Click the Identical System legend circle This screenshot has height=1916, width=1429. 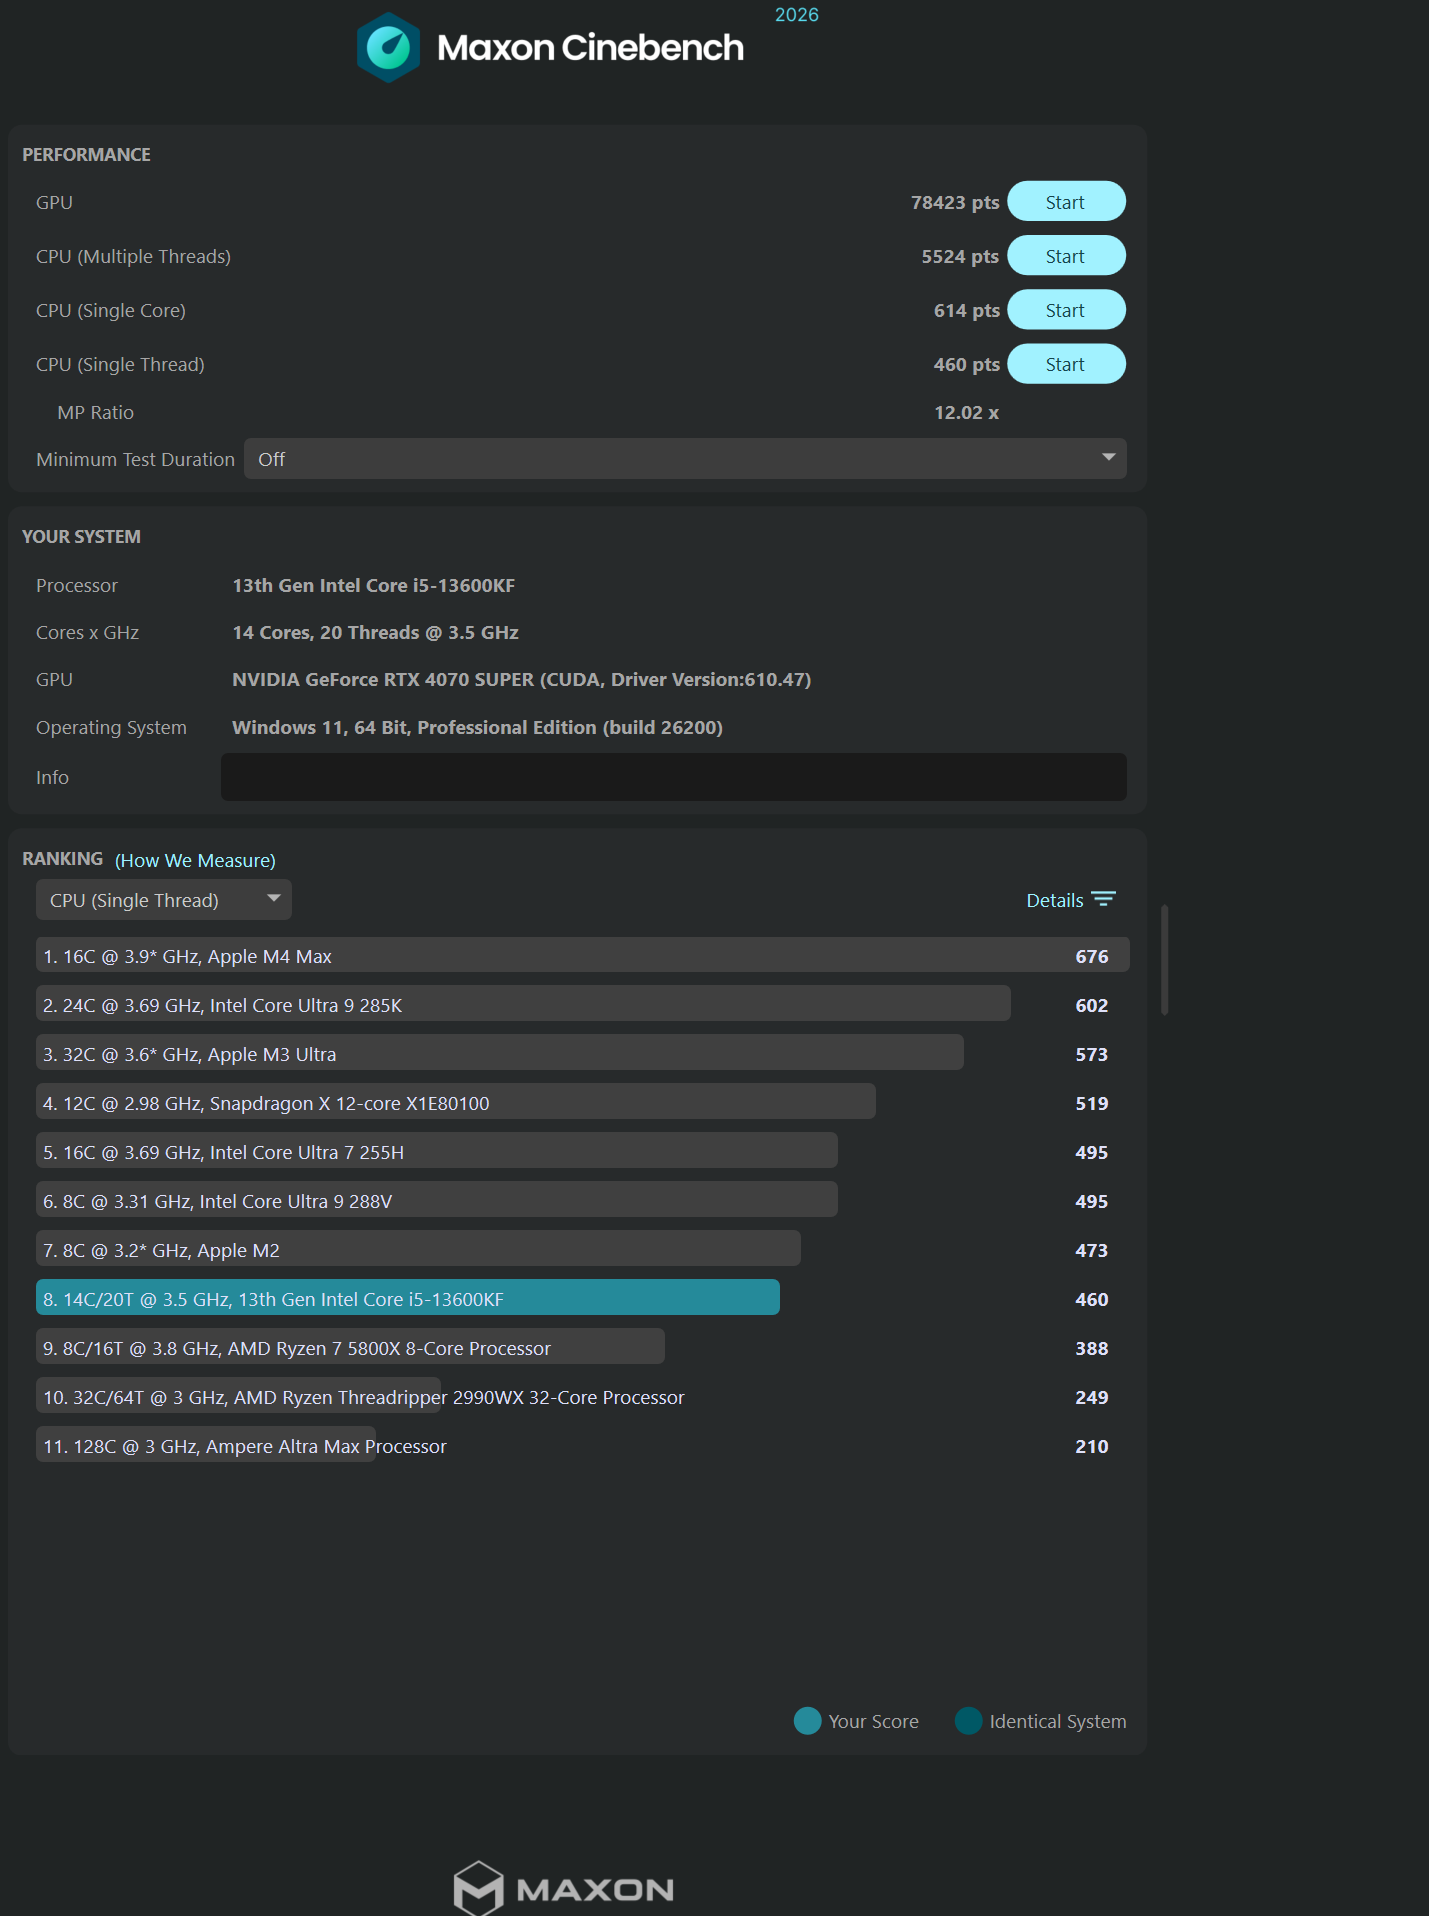[x=968, y=1721]
